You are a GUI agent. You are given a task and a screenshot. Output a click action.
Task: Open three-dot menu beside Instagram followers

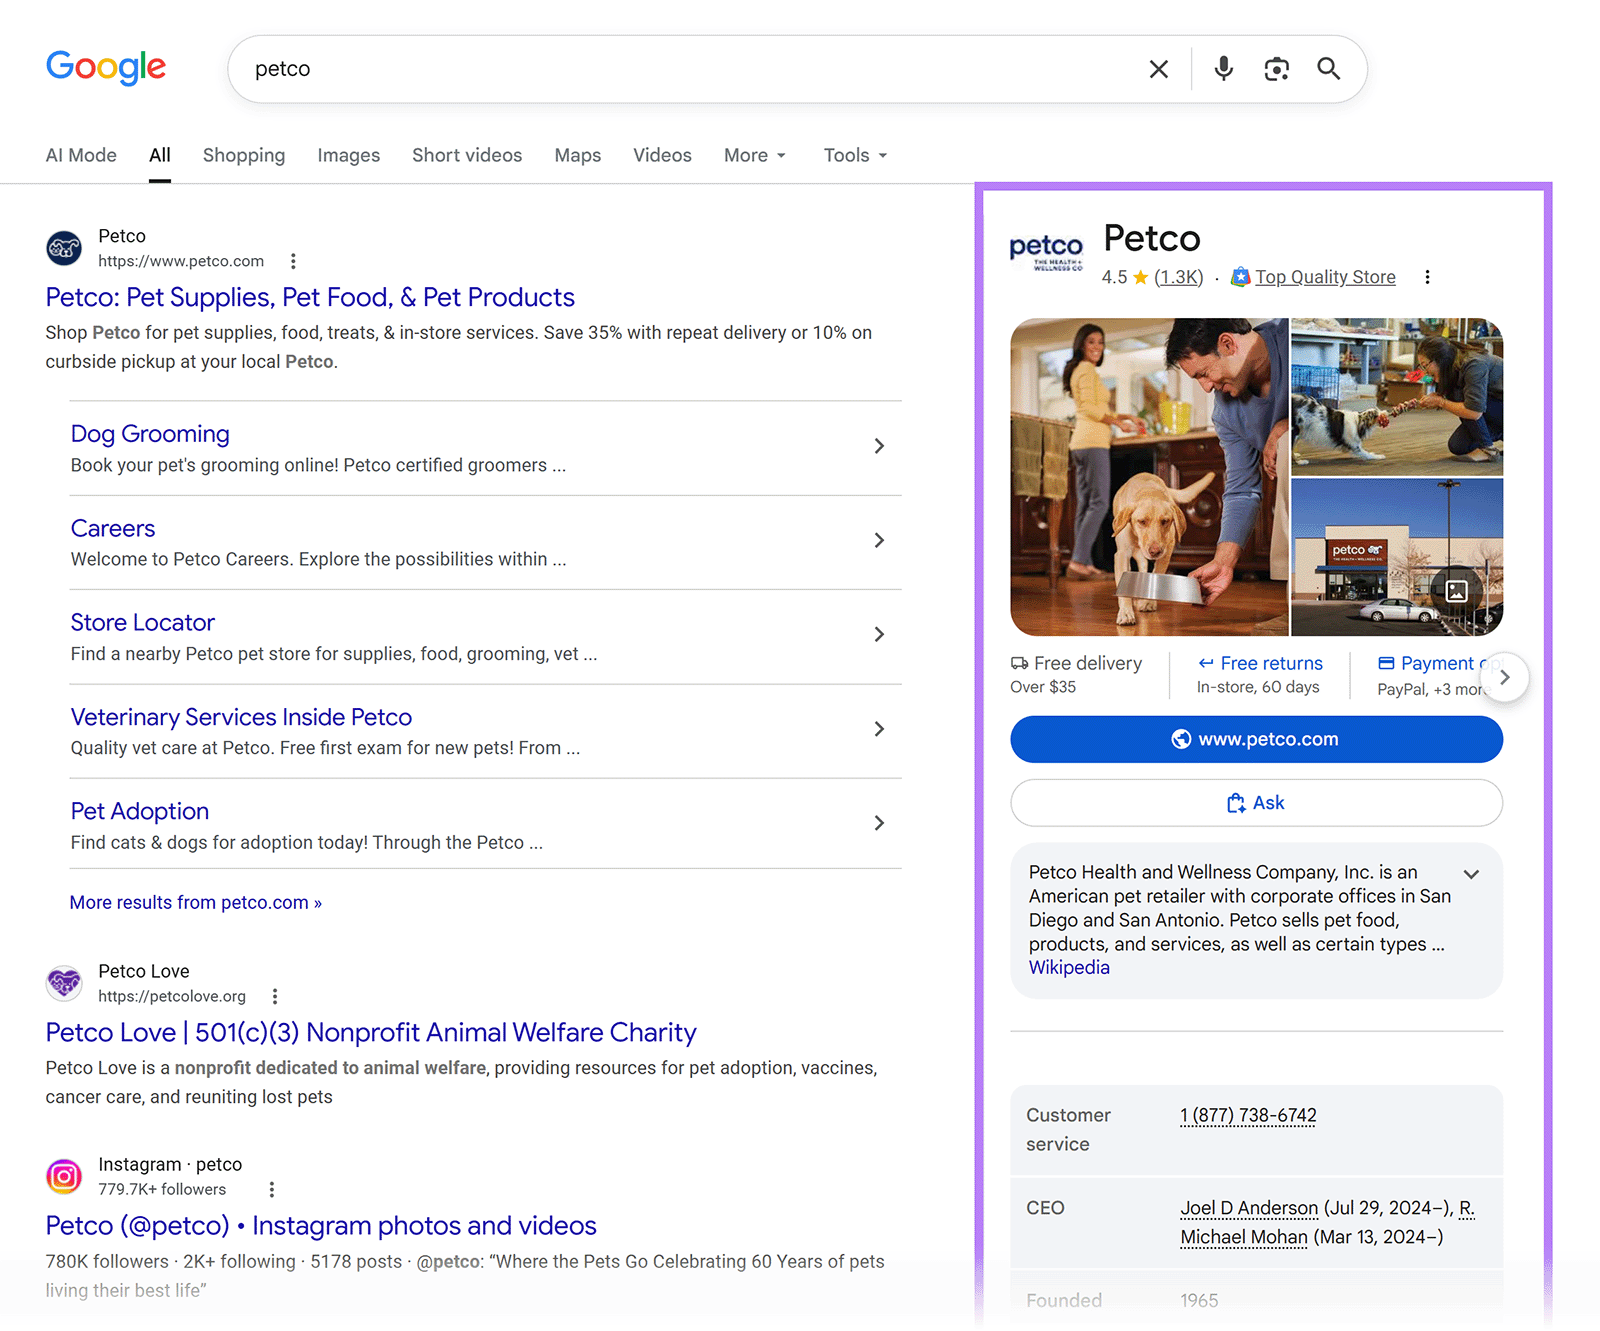[x=272, y=1189]
